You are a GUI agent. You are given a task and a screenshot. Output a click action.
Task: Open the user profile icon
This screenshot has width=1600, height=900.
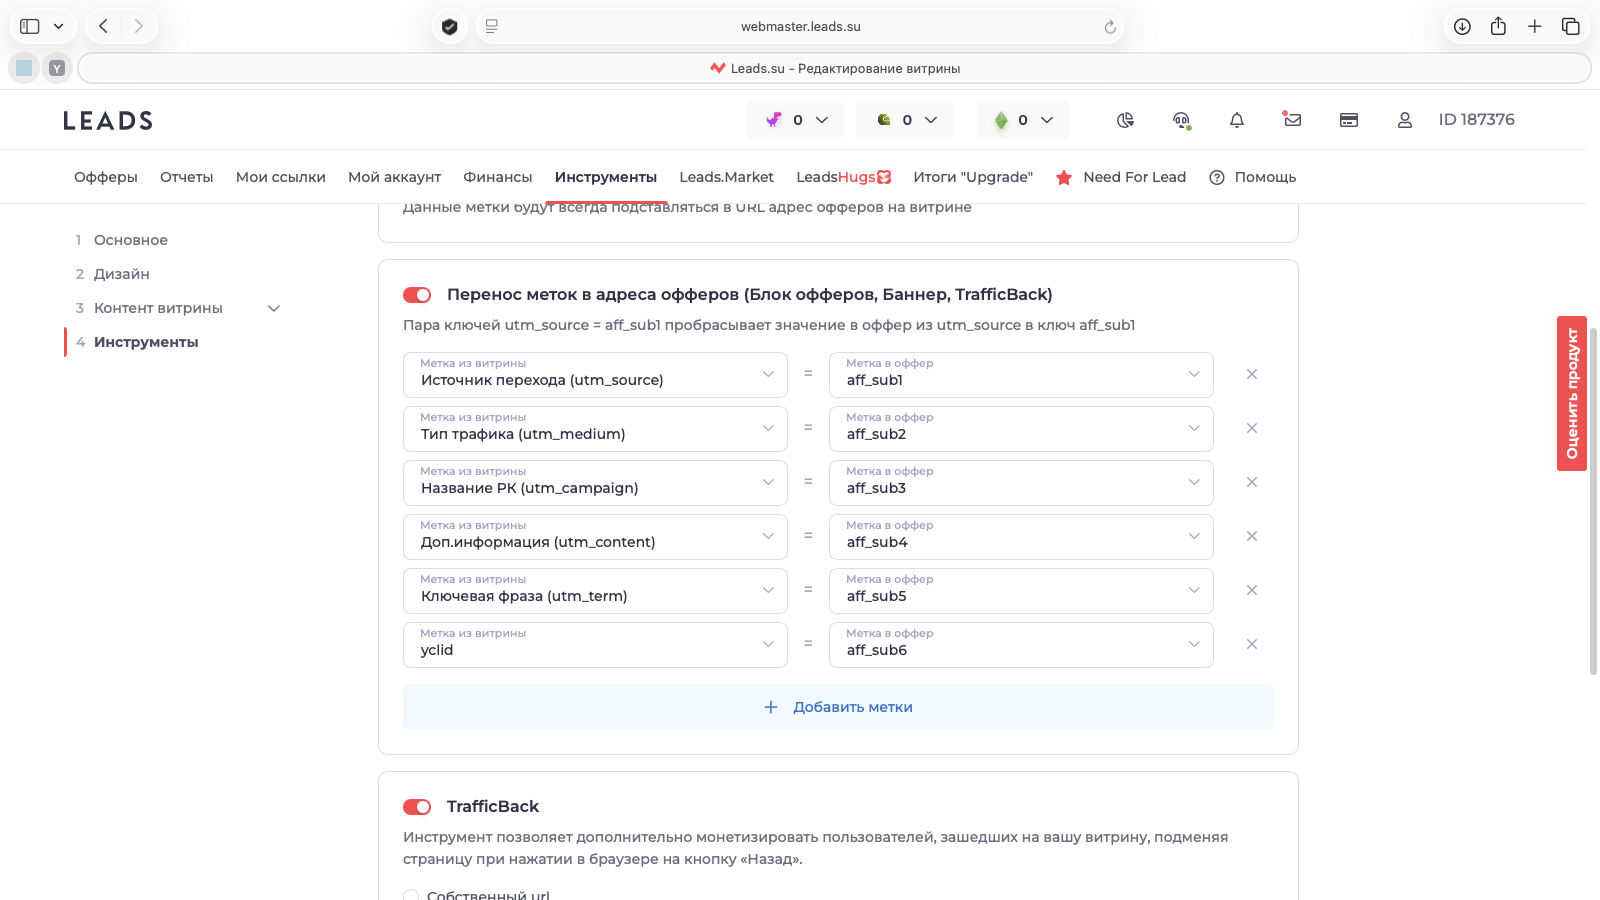[1405, 120]
